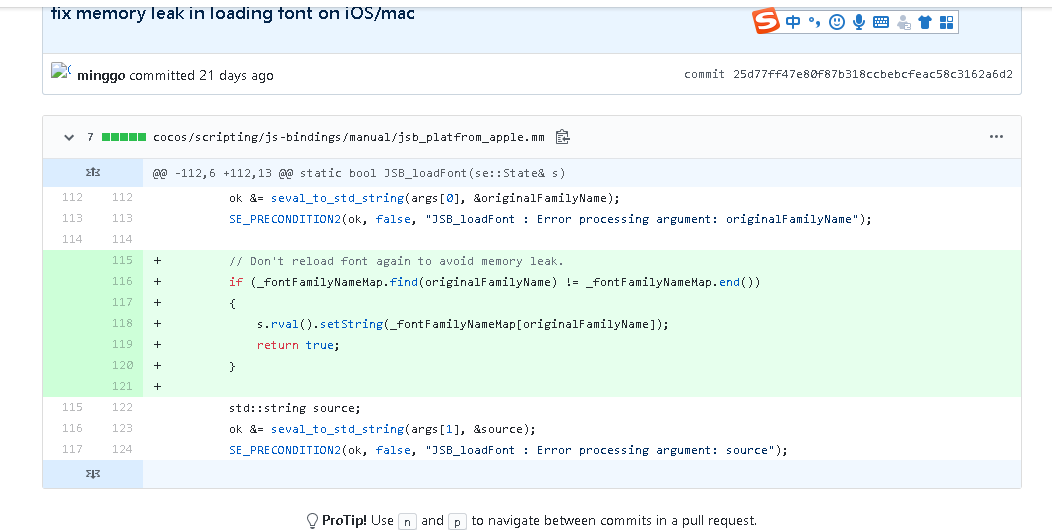
Task: Toggle Chinese punctuation mode
Action: click(815, 21)
